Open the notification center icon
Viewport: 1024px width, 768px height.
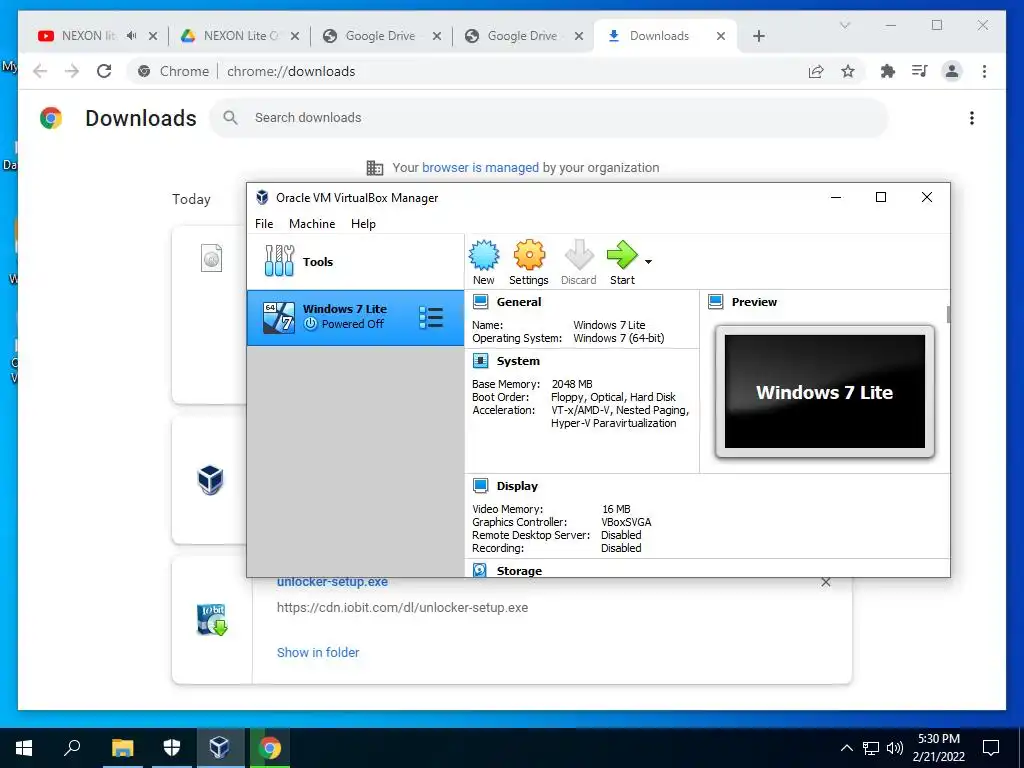tap(991, 748)
